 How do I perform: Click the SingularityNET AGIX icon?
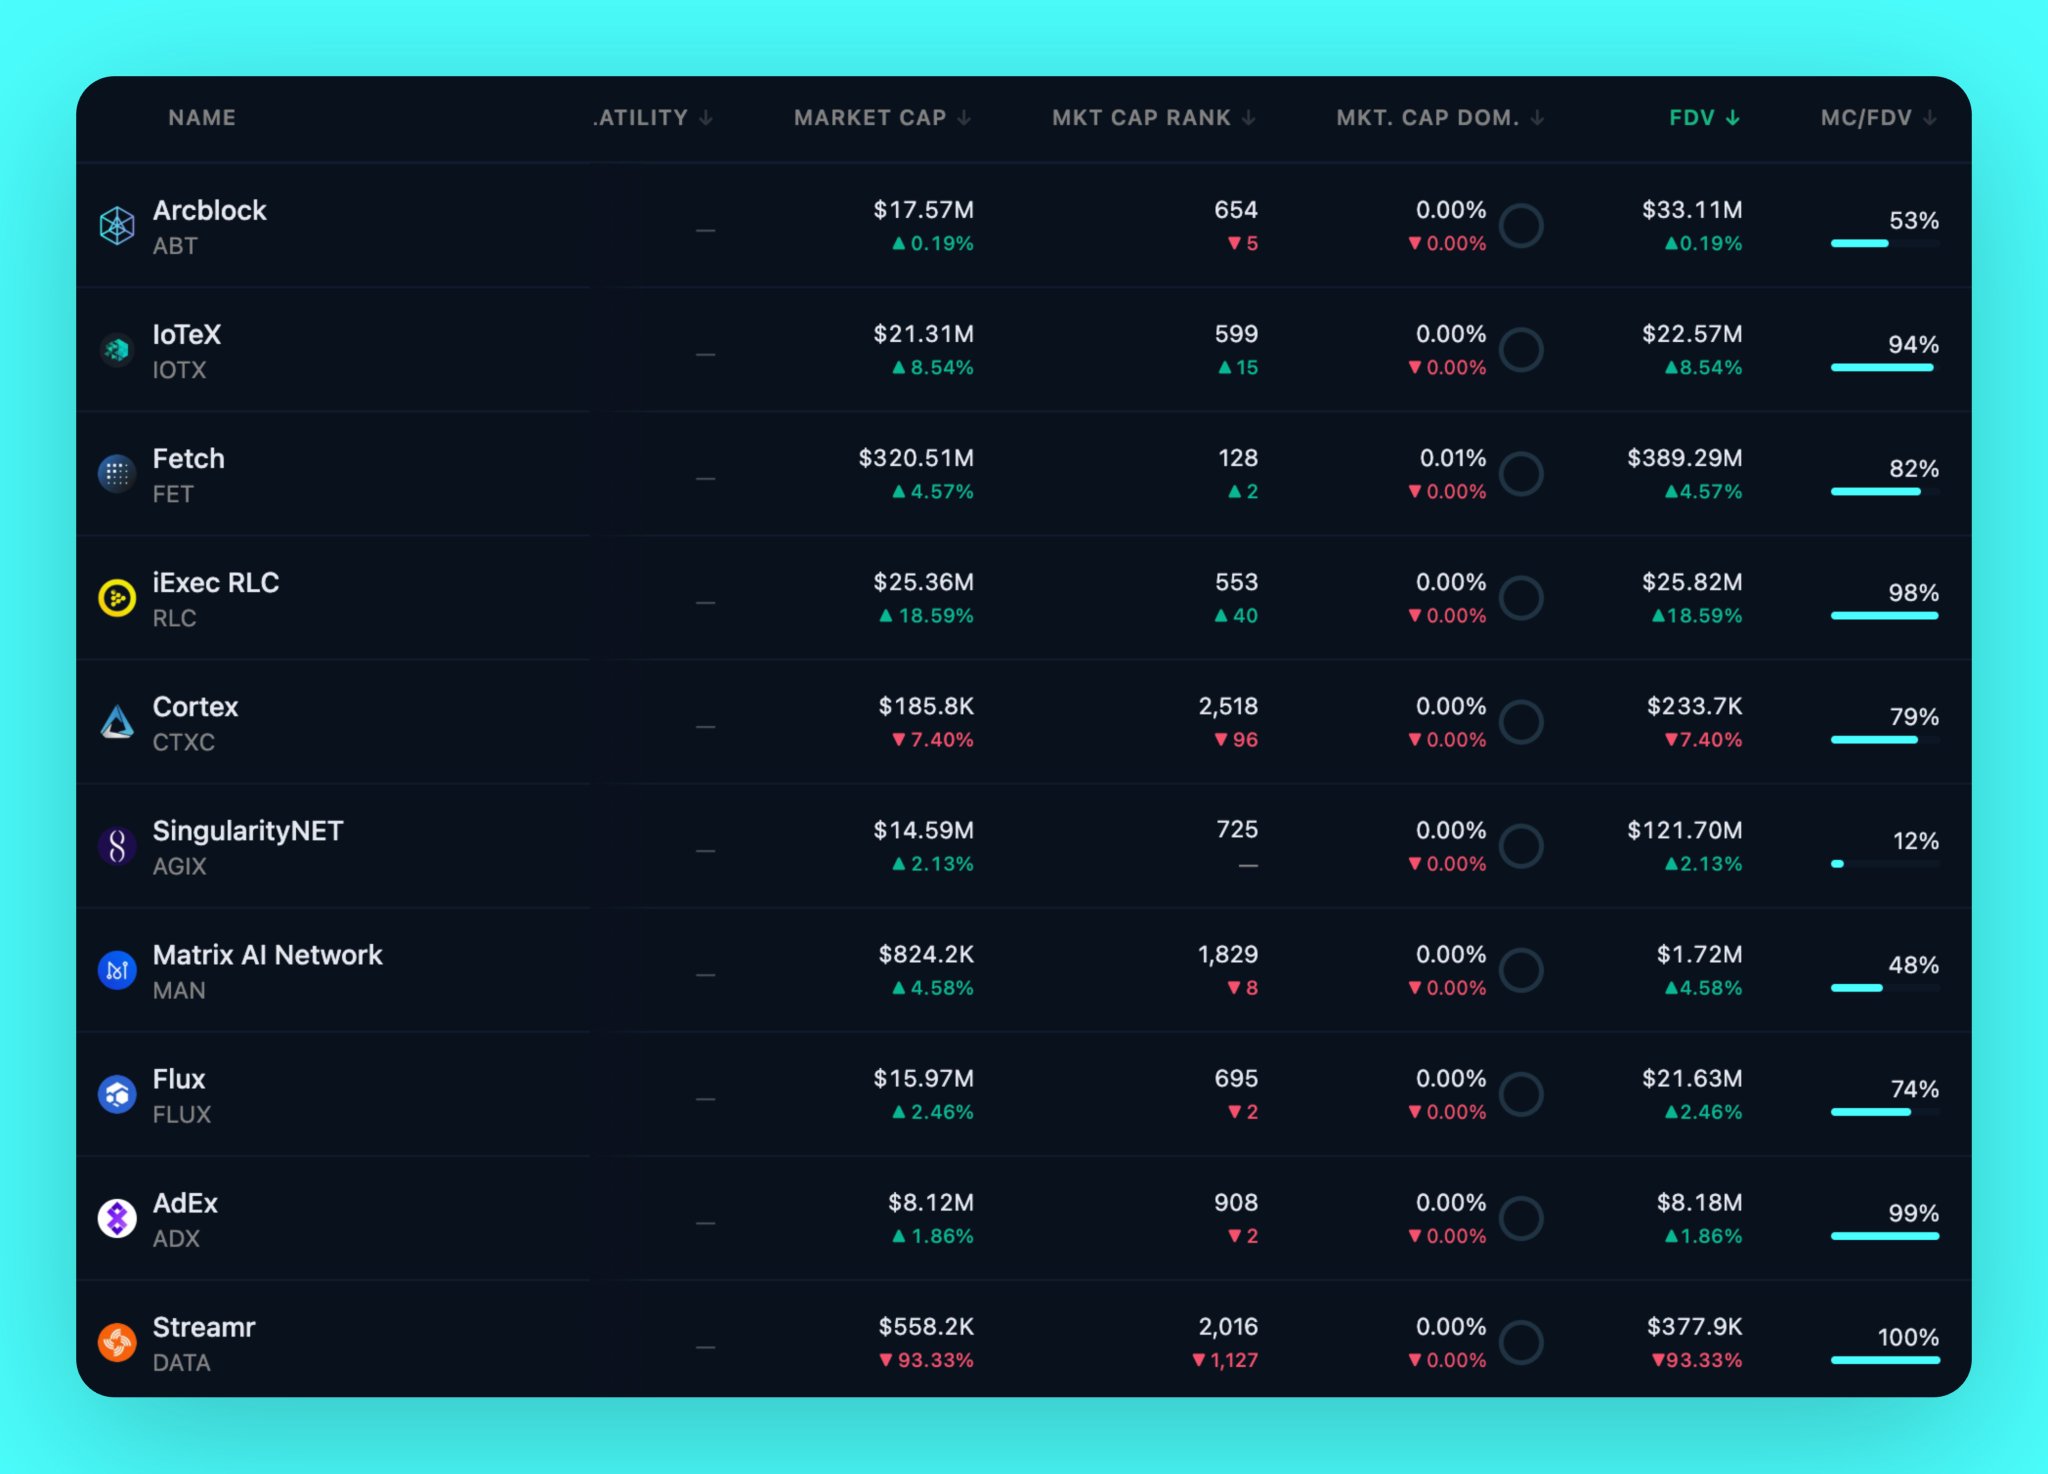pos(117,846)
